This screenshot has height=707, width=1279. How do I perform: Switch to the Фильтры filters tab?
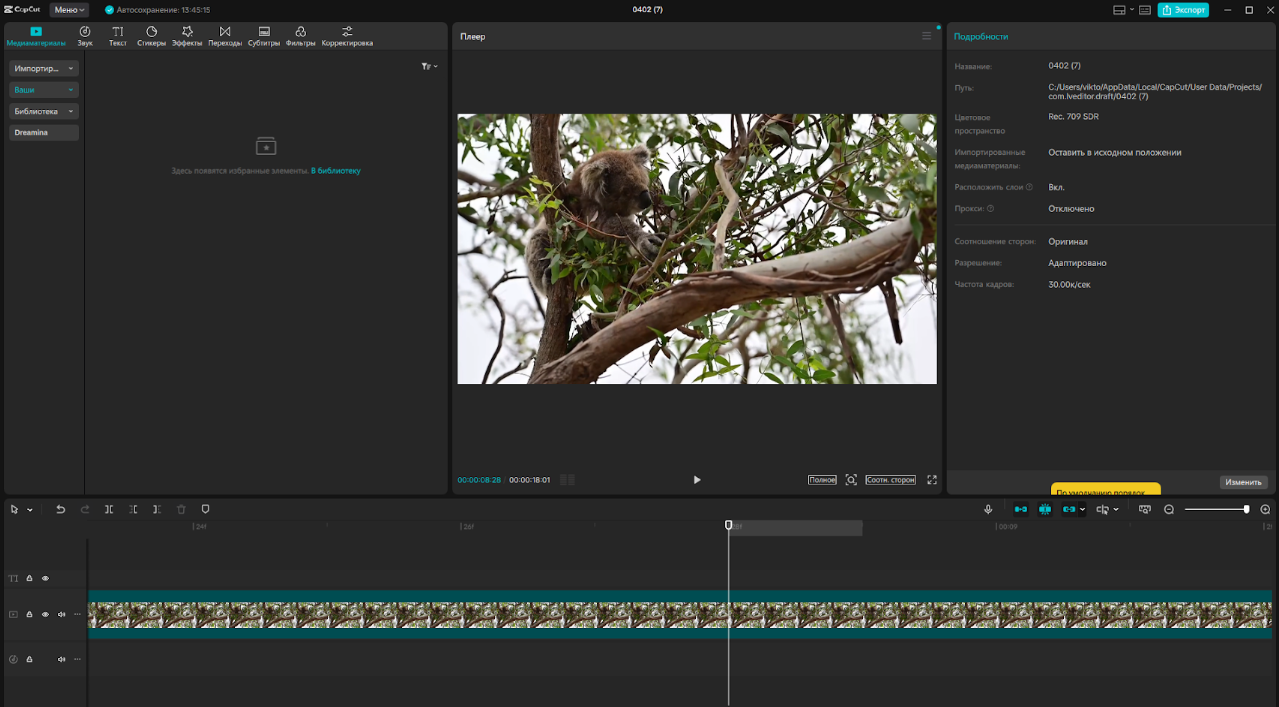pos(300,36)
